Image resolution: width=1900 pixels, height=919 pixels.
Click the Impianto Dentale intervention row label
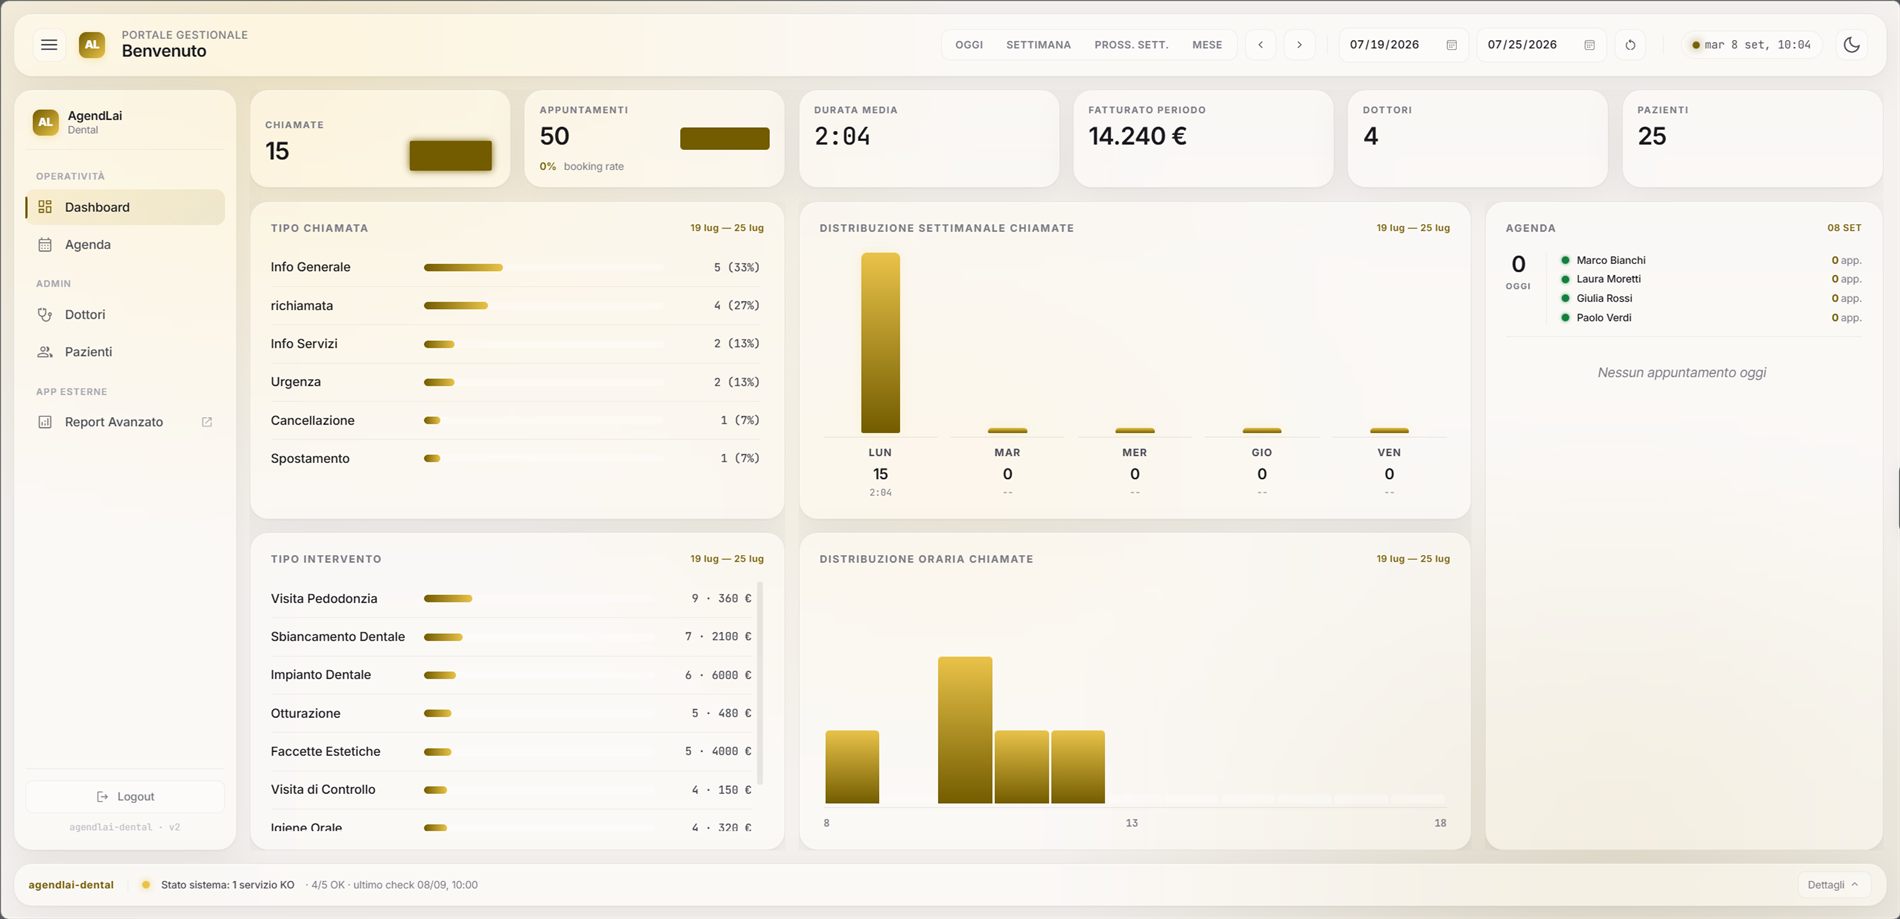(x=321, y=675)
